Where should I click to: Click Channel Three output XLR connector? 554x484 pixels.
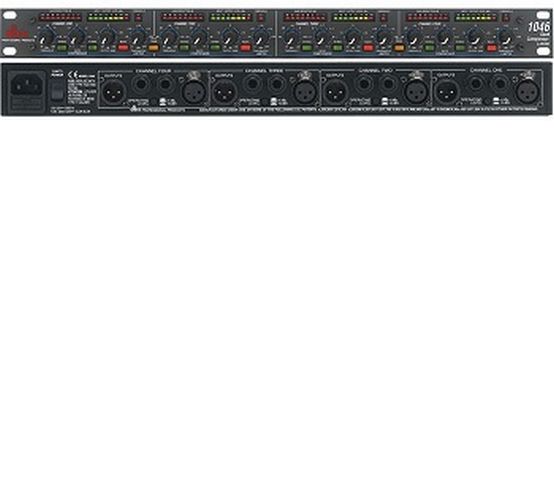225,91
